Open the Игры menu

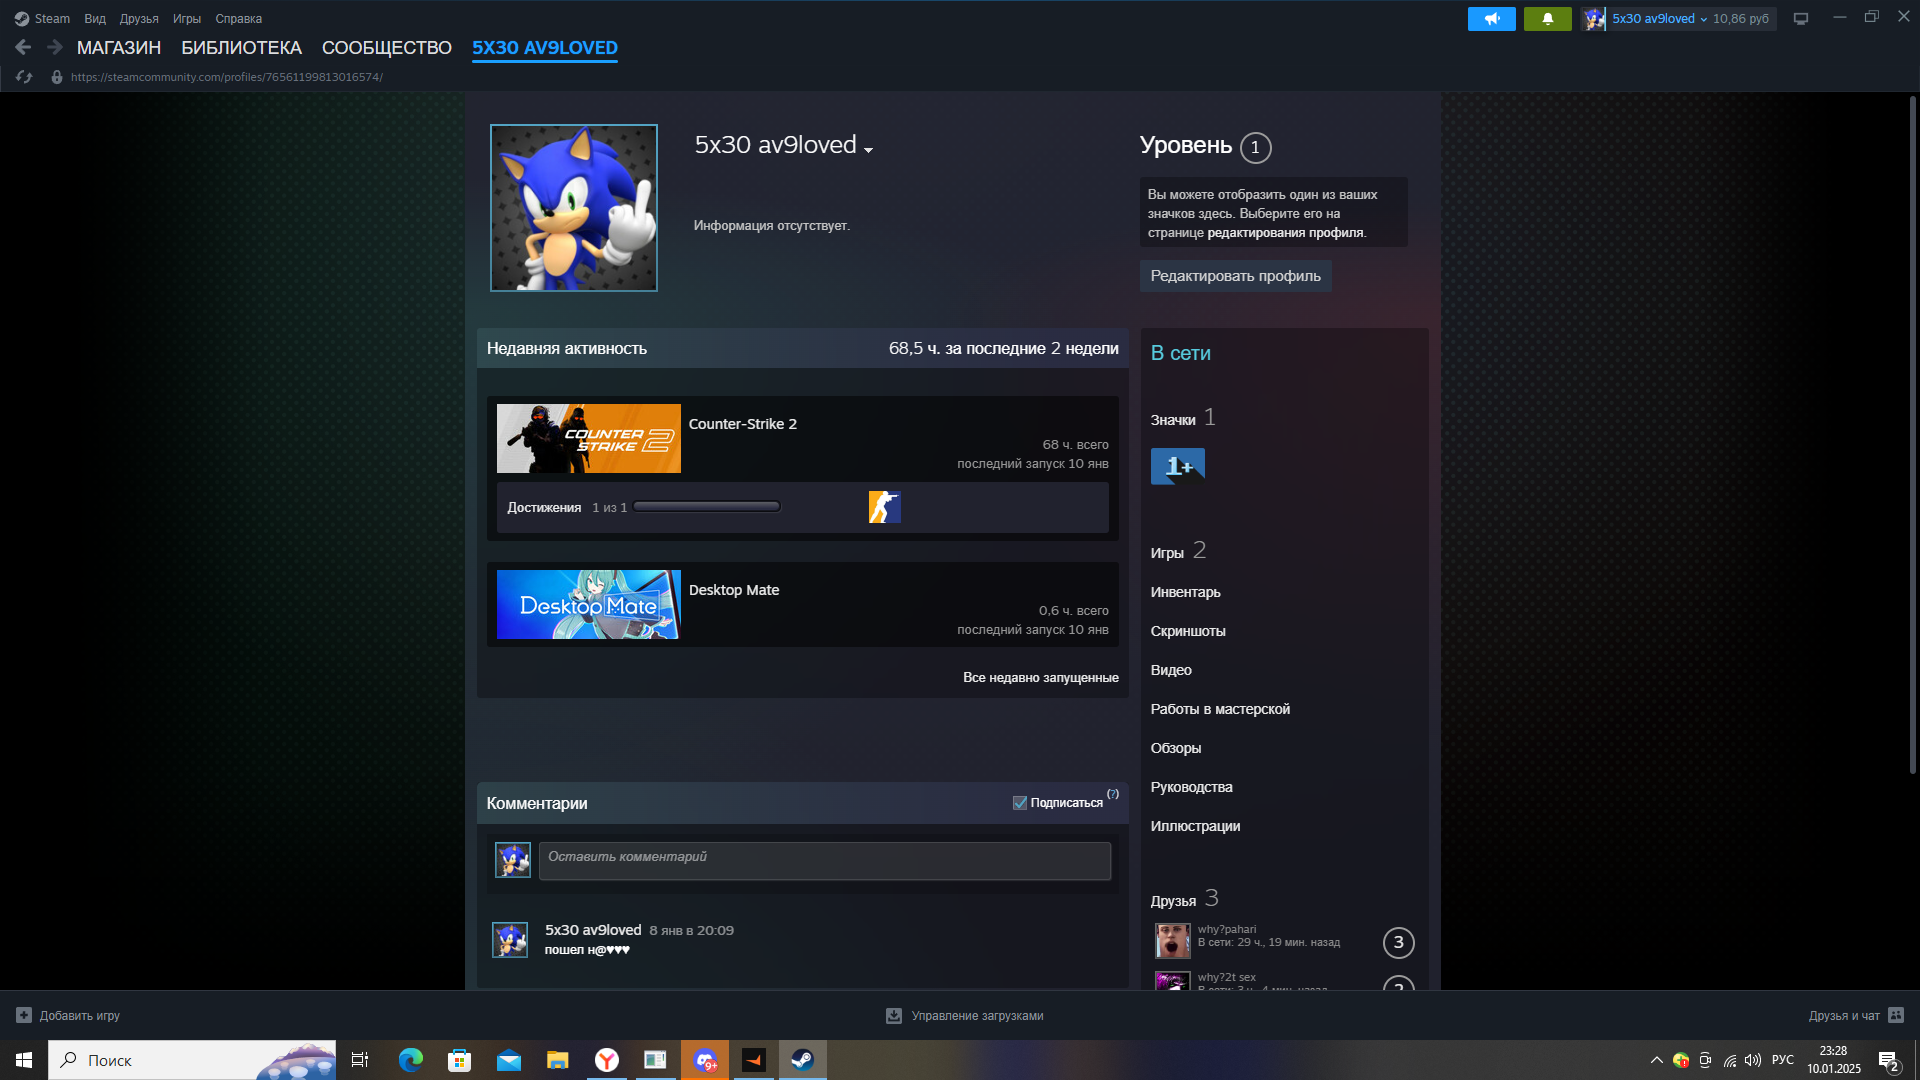[x=187, y=19]
